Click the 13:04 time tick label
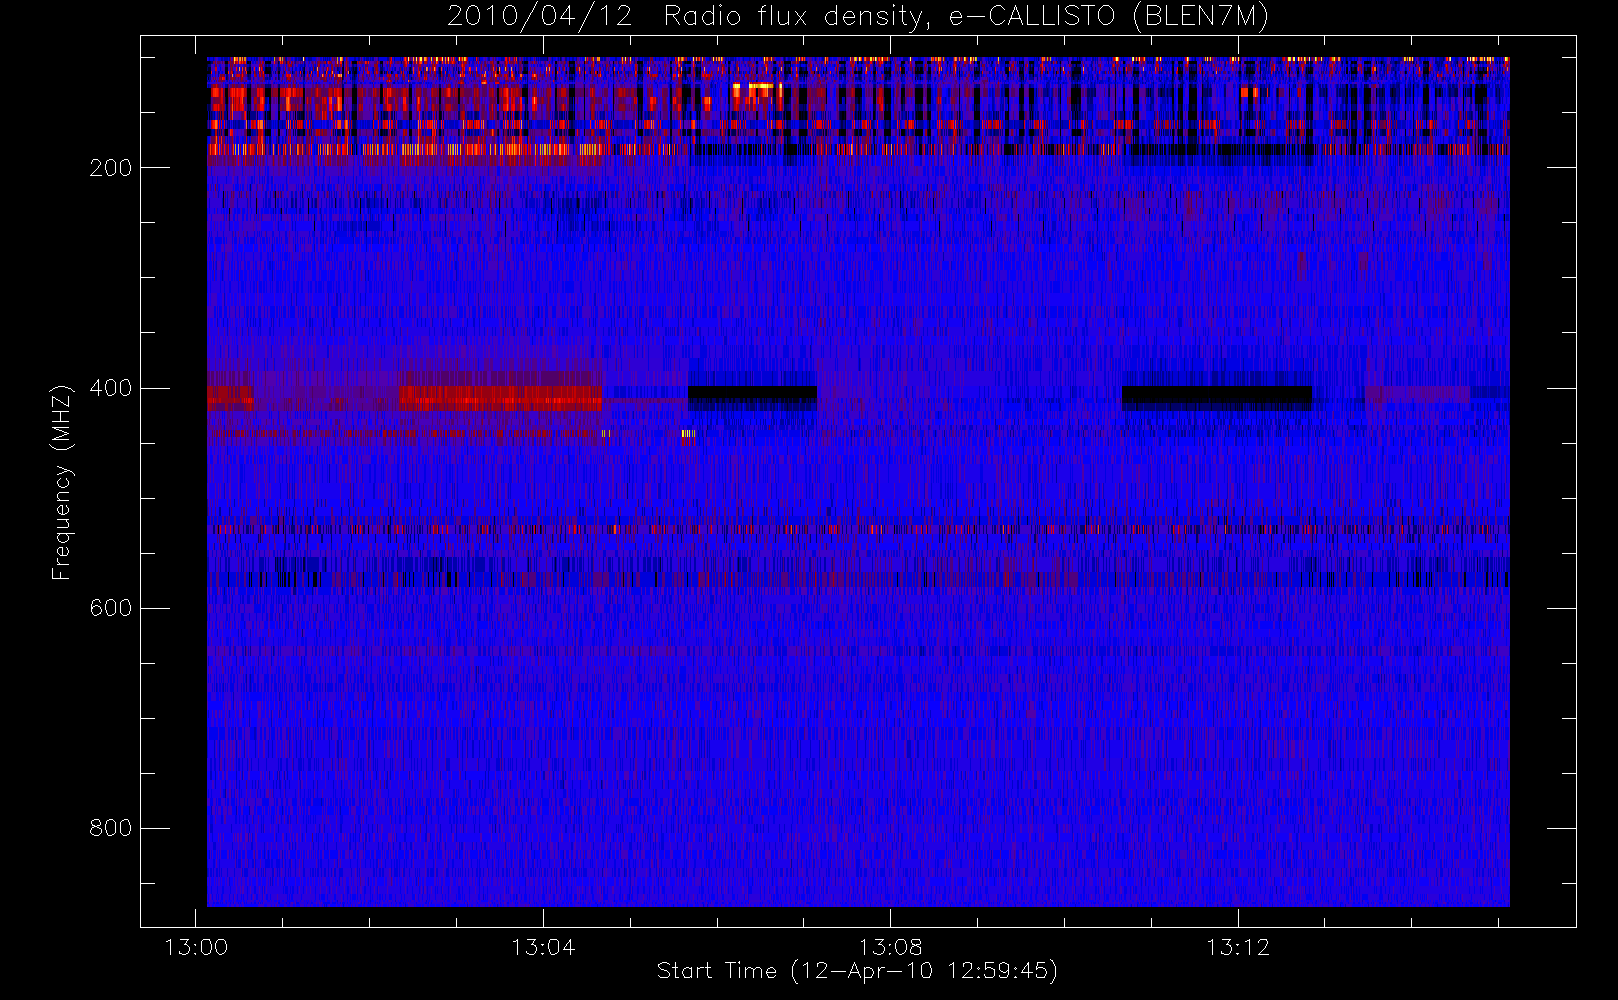This screenshot has height=1000, width=1618. tap(543, 947)
